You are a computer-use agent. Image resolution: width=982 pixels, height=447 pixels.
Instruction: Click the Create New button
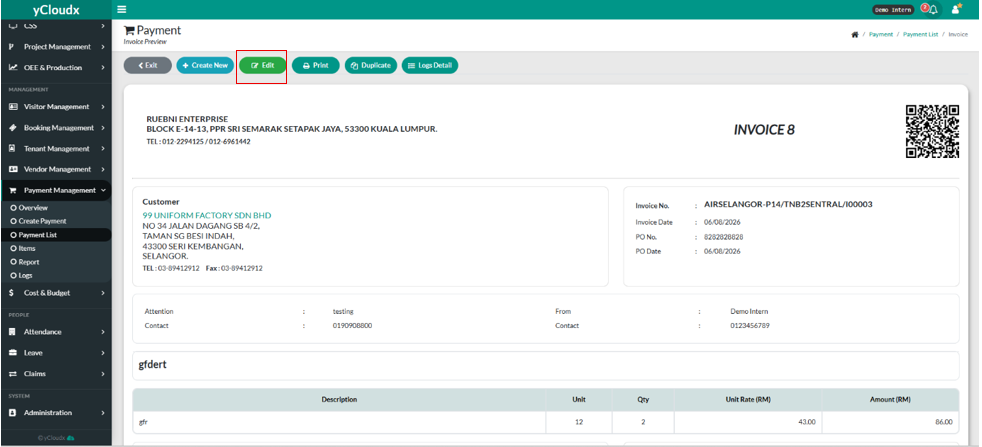[205, 65]
